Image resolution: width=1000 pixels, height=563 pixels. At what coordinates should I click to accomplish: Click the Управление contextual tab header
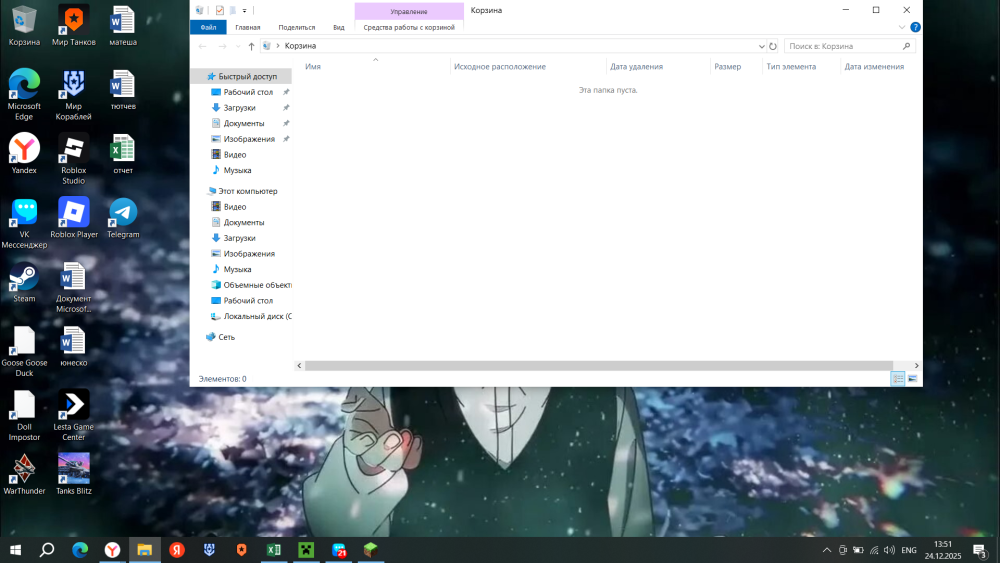[409, 11]
